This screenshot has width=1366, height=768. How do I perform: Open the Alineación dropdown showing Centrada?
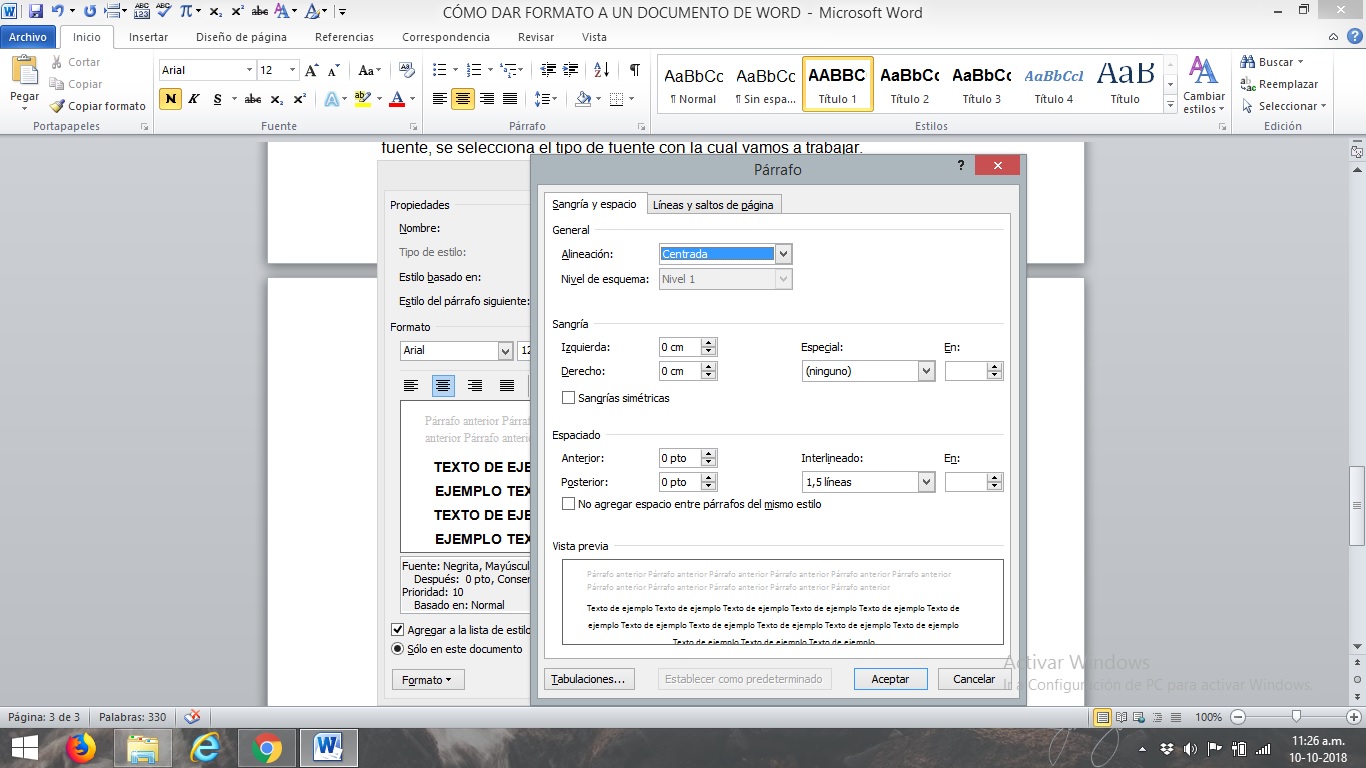click(783, 254)
